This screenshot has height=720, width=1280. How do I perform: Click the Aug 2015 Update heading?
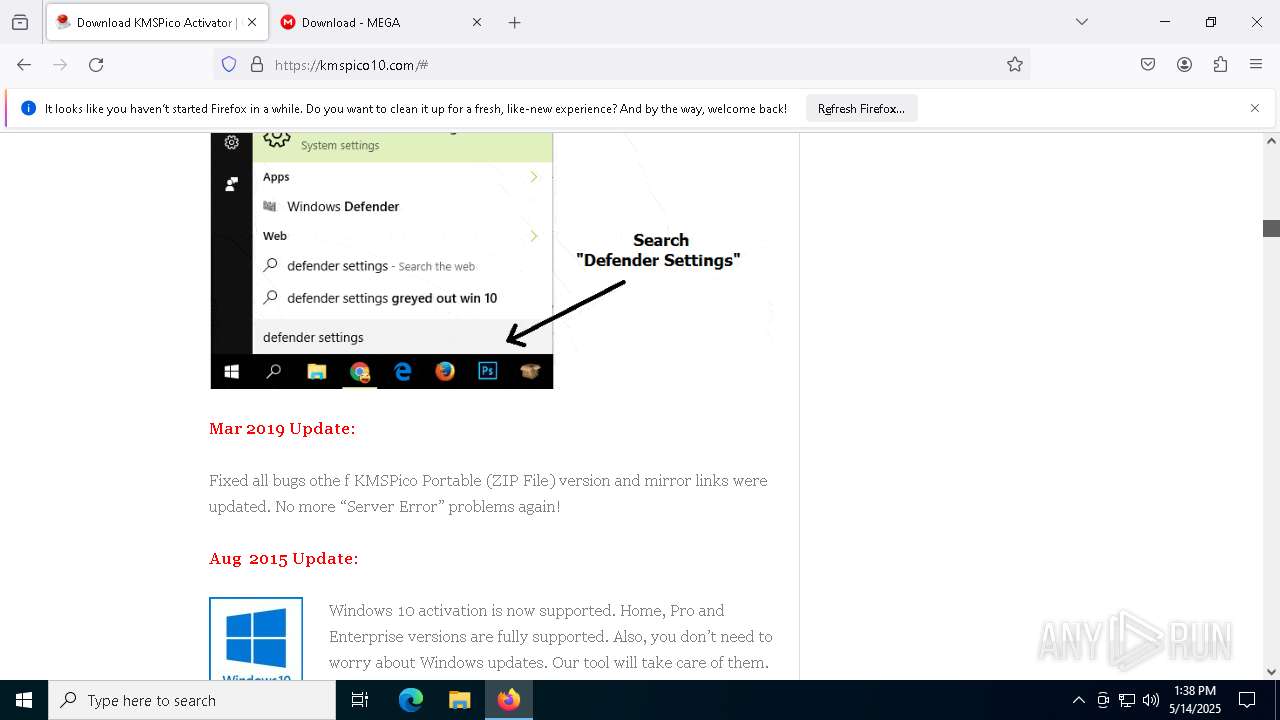283,558
